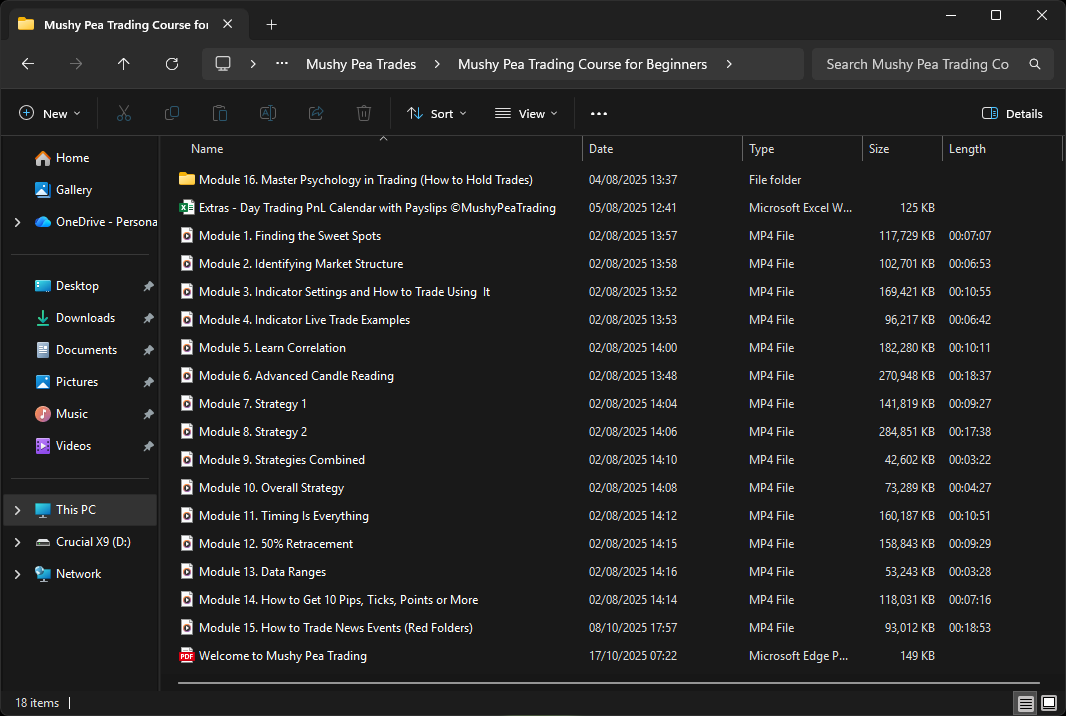Click the Paste clipboard icon
The width and height of the screenshot is (1066, 716).
[x=220, y=114]
